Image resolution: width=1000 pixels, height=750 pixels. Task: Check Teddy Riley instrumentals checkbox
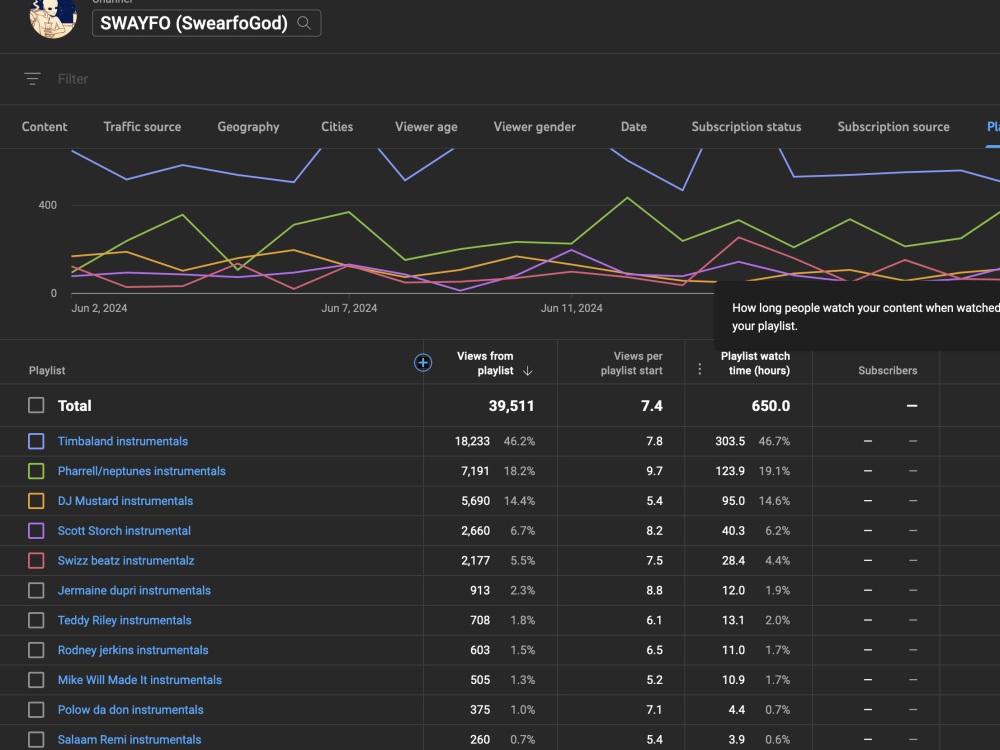point(36,621)
